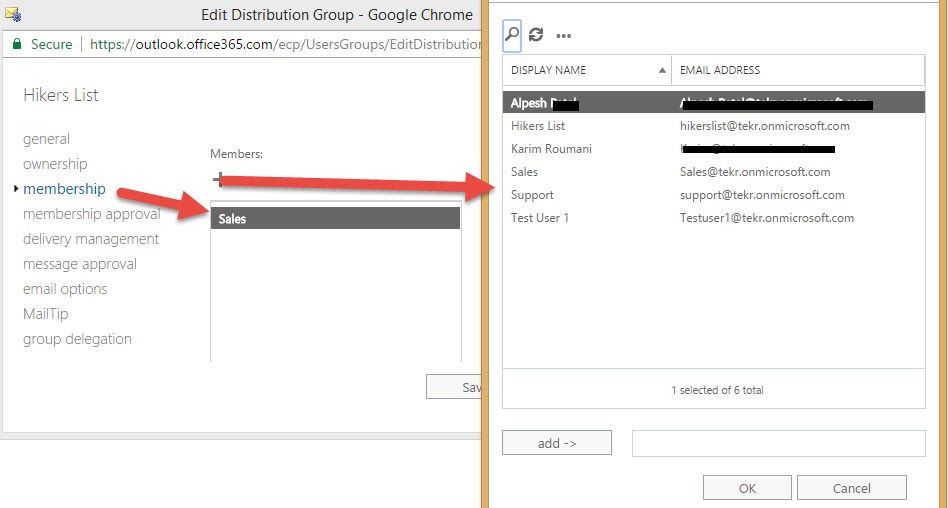Open the message approval section
948x508 pixels.
coord(80,264)
